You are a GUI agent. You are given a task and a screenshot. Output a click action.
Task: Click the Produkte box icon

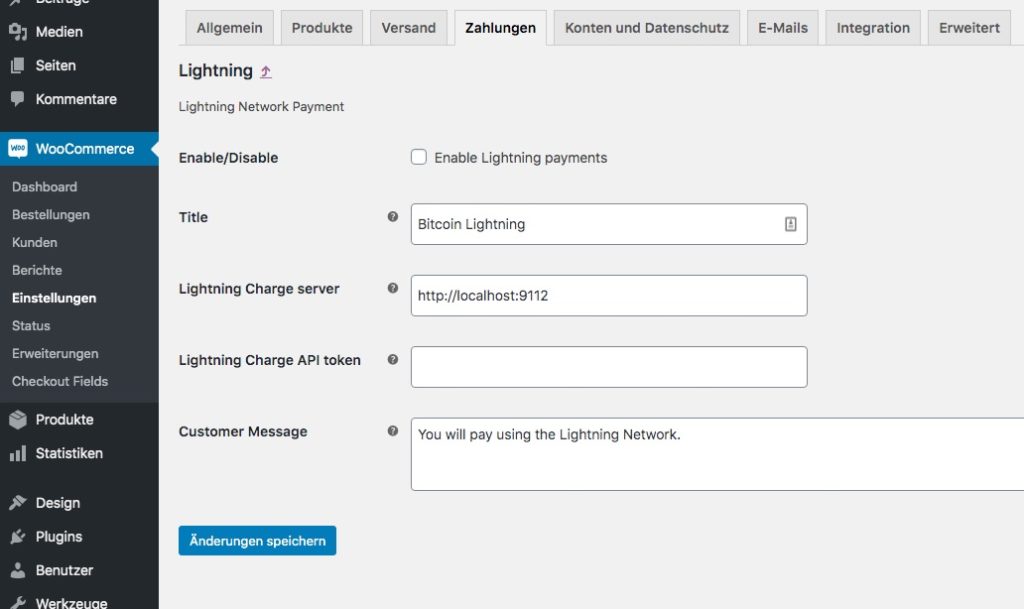click(18, 420)
